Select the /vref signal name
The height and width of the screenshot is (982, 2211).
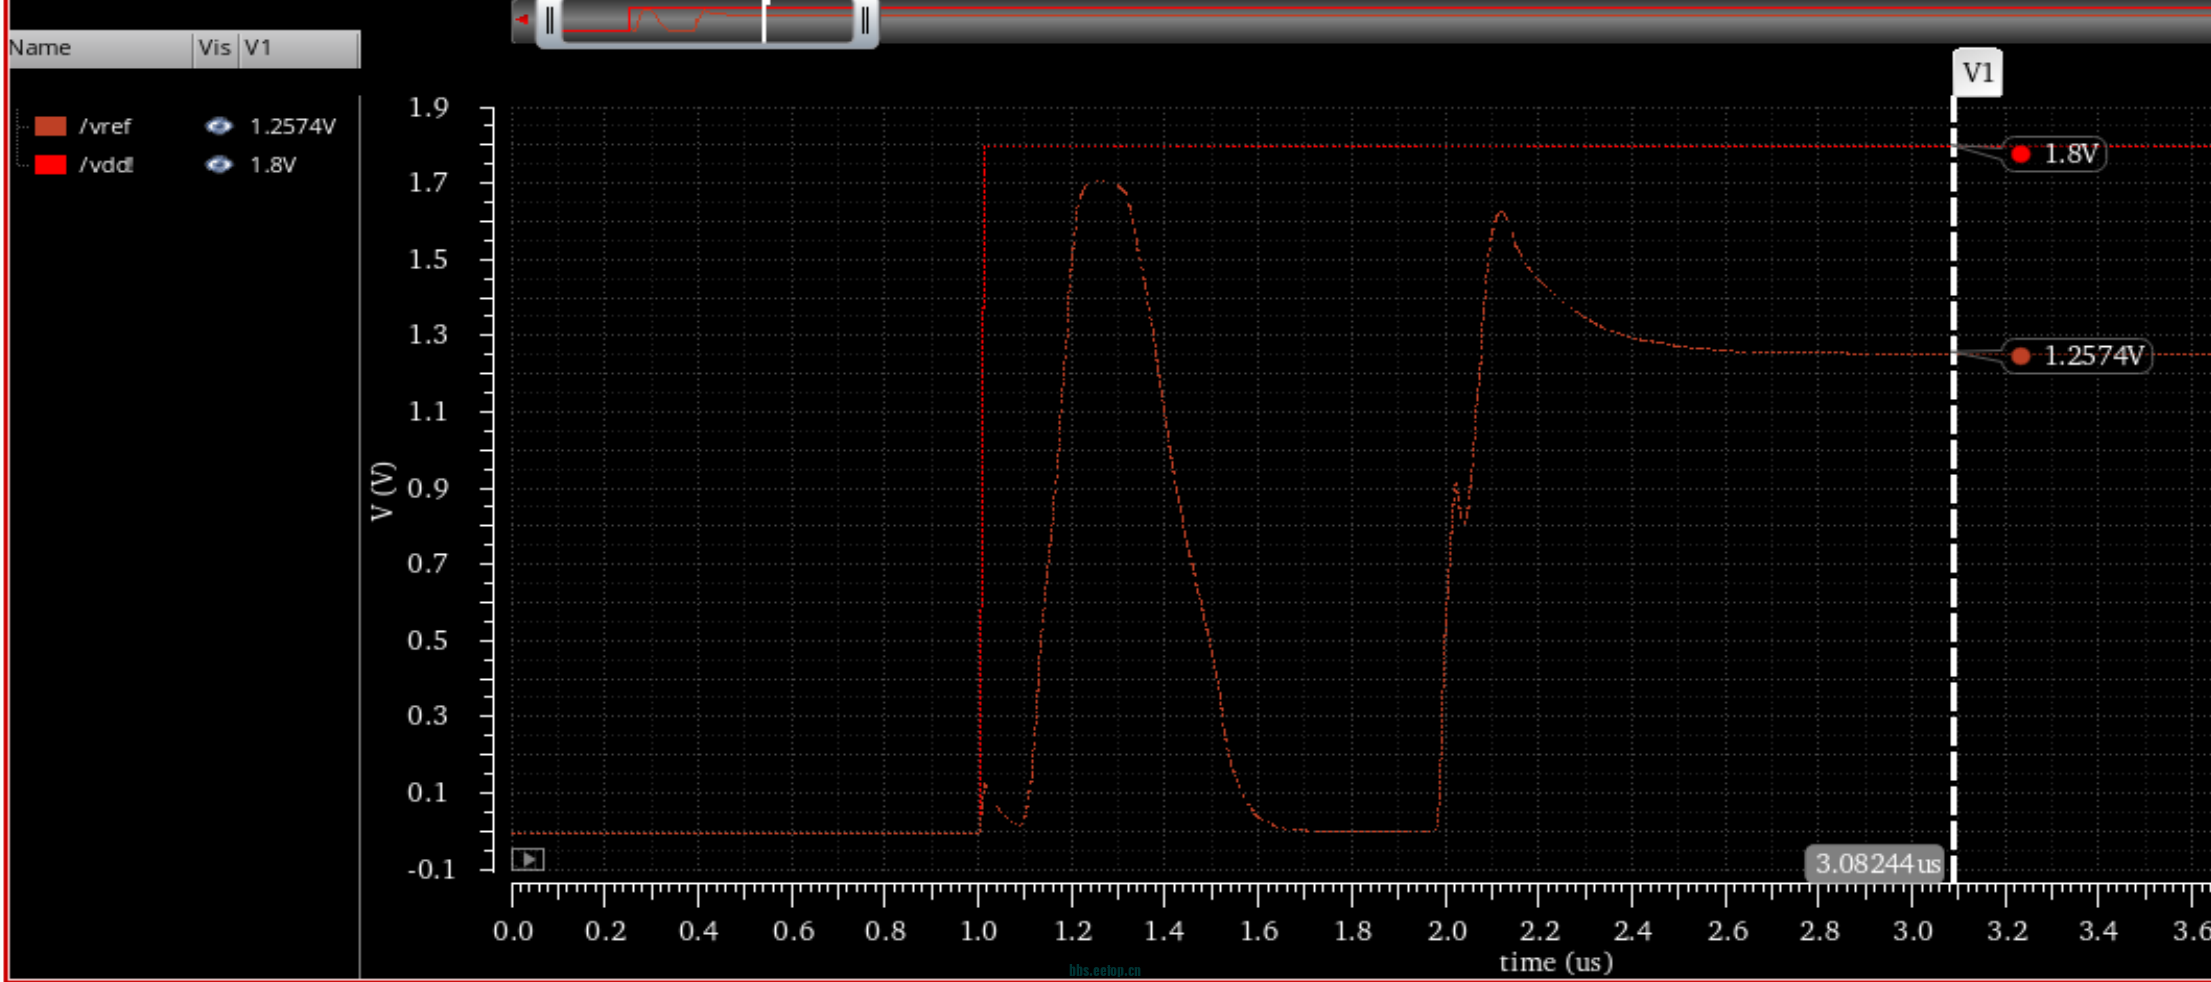coord(105,126)
